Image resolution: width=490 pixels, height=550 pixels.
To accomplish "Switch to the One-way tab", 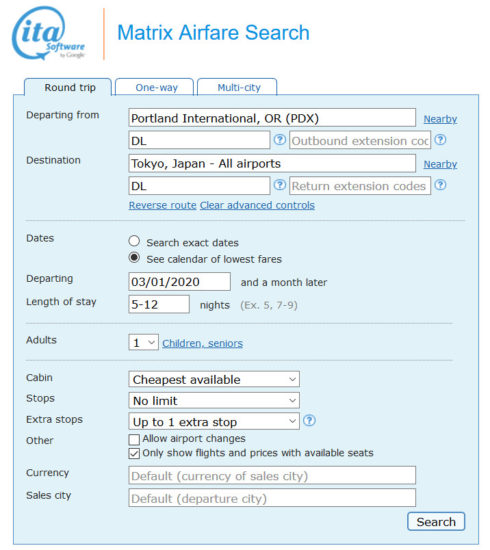I will pos(155,87).
